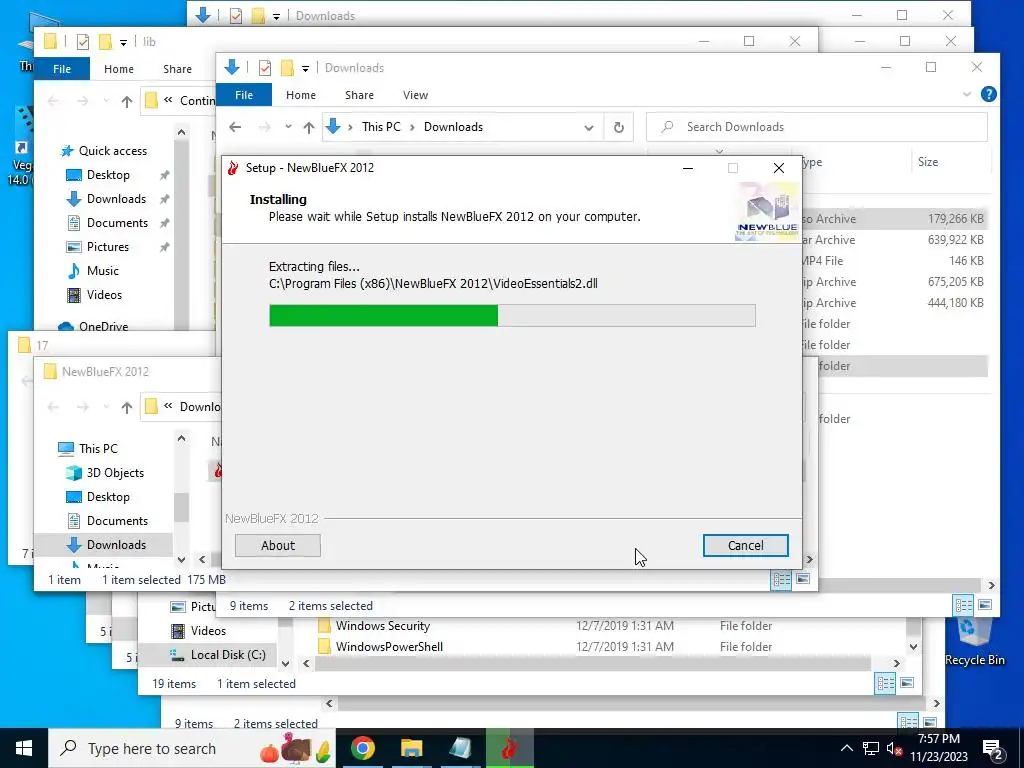Refresh the Downloads folder view
Viewport: 1024px width, 768px height.
tap(618, 127)
